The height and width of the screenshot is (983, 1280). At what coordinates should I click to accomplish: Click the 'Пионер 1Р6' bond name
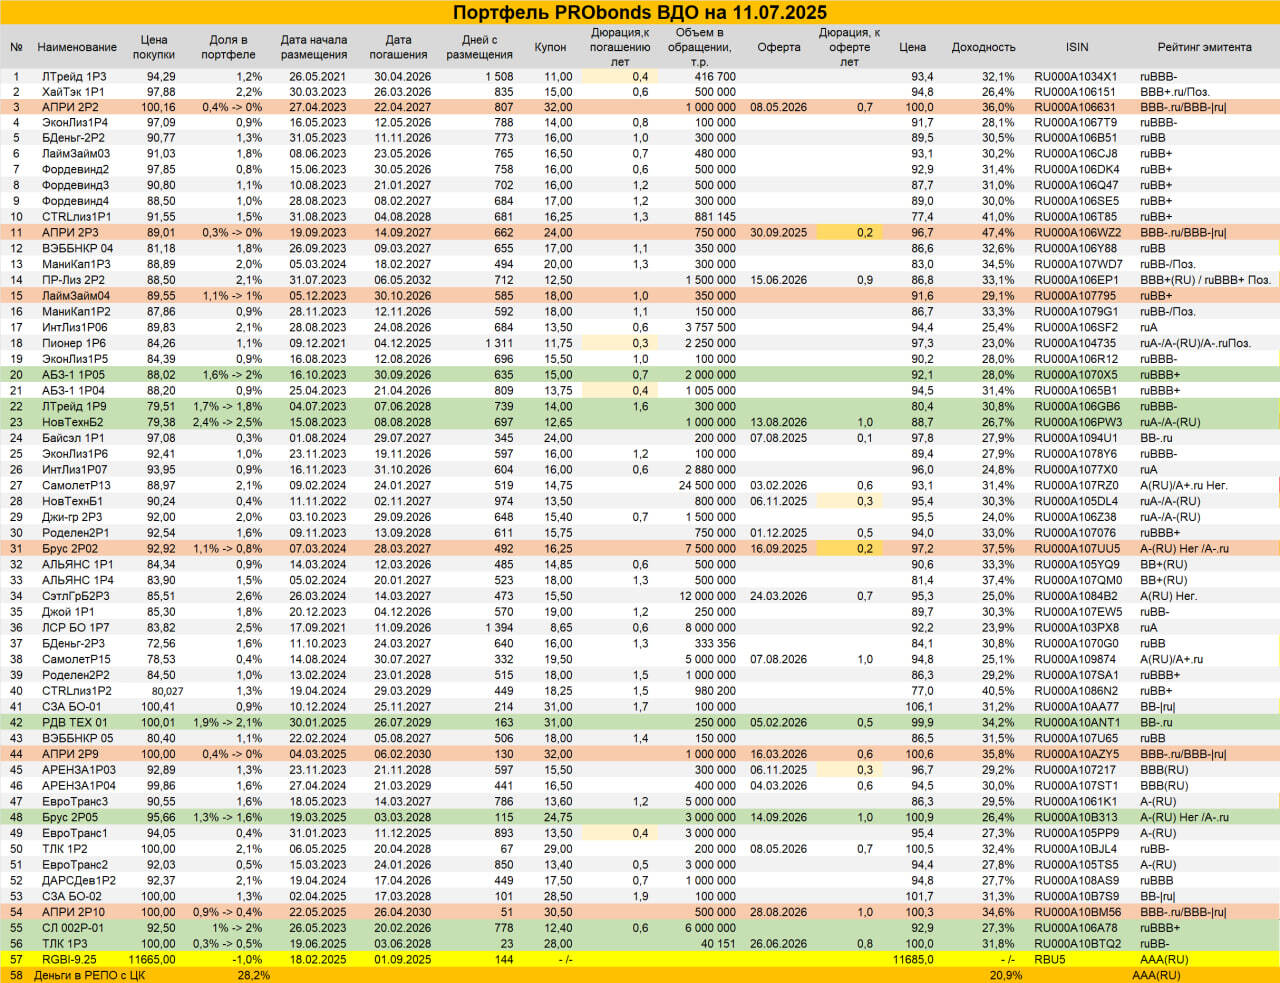pos(74,343)
